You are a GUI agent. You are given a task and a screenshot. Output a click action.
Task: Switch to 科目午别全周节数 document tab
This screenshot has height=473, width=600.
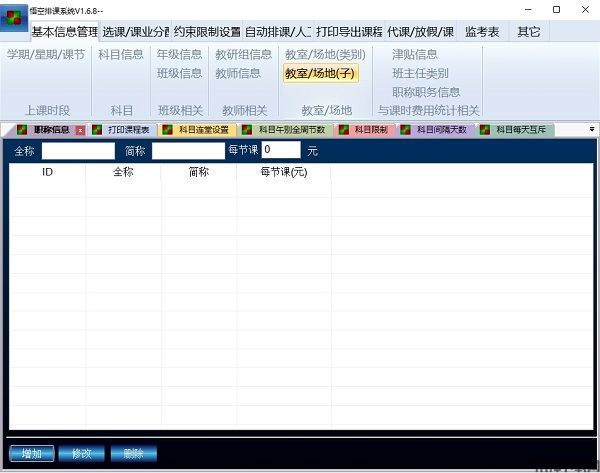[286, 130]
